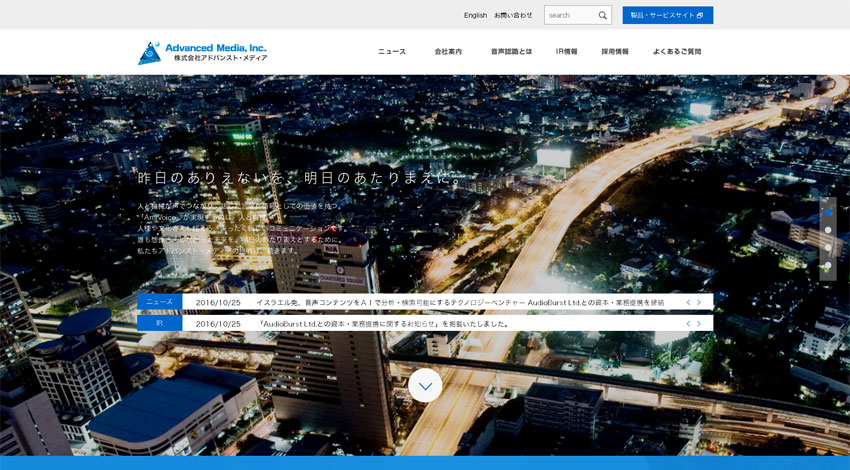Viewport: 850px width, 470px height.
Task: Click previous arrow on ニュース ticker row
Action: click(x=688, y=302)
